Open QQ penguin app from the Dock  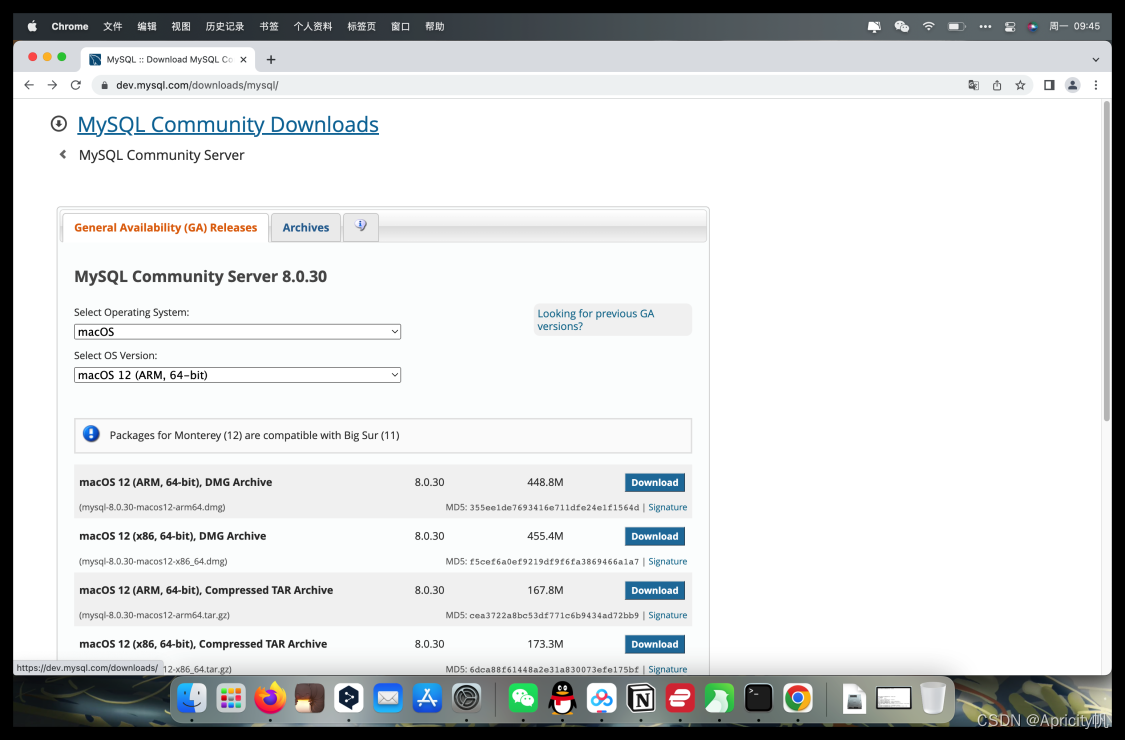tap(562, 698)
